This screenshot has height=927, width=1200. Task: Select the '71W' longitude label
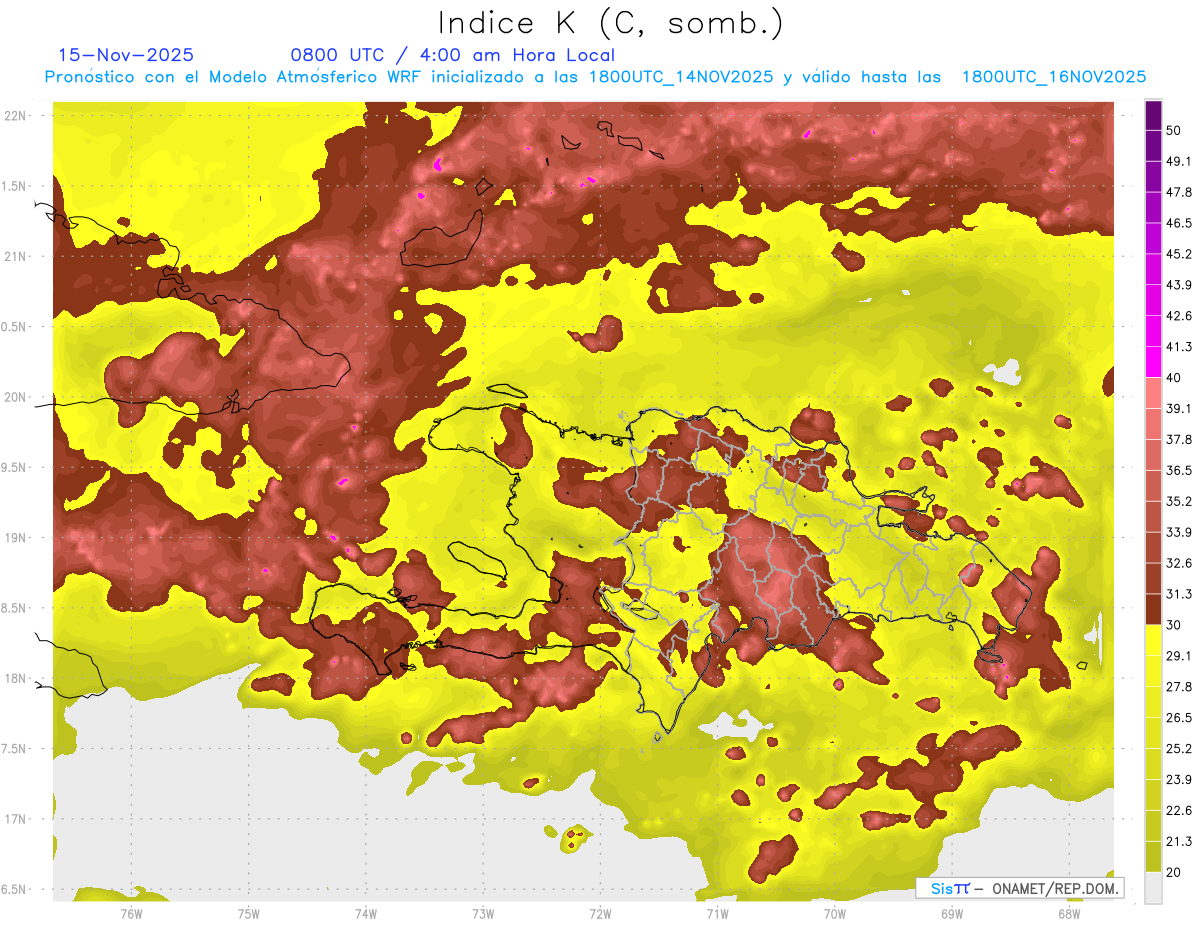coord(717,913)
